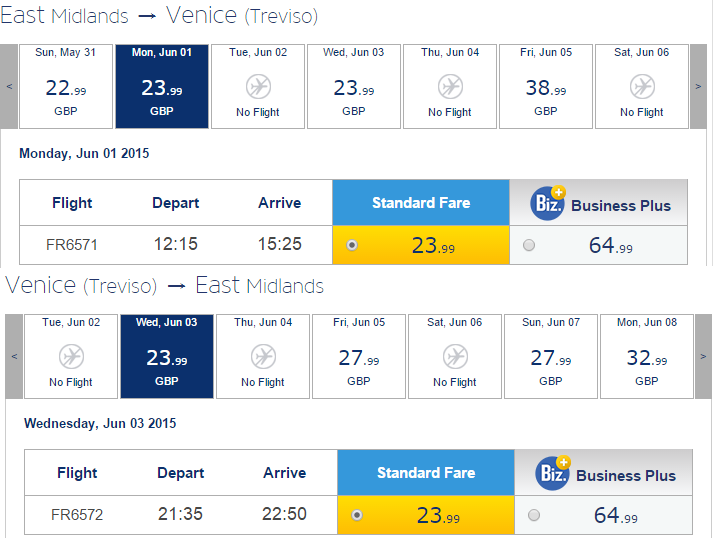Choose Fri, Jun 05 outbound 38.99 tab
715x540 pixels.
(x=546, y=87)
